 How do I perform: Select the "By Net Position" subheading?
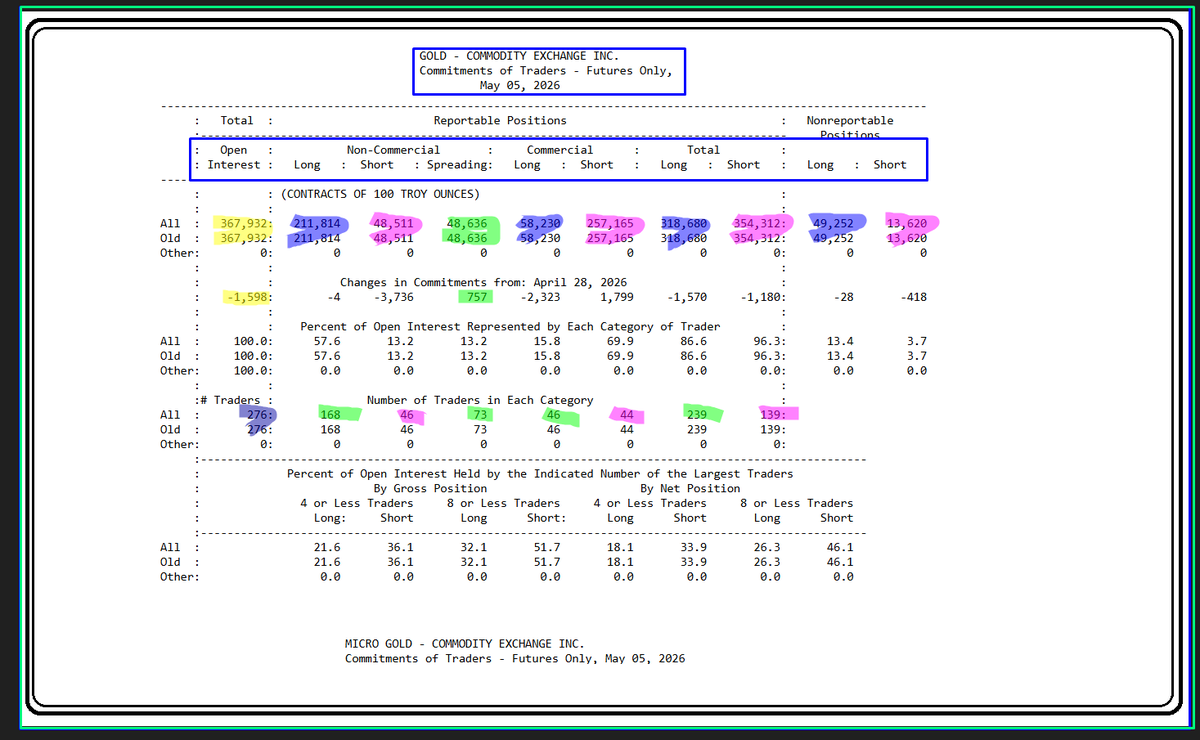[x=690, y=488]
